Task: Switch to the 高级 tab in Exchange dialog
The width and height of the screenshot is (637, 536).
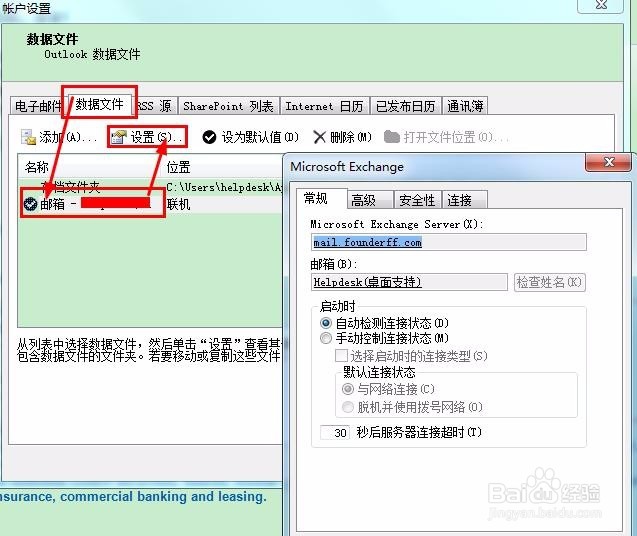Action: (x=370, y=200)
